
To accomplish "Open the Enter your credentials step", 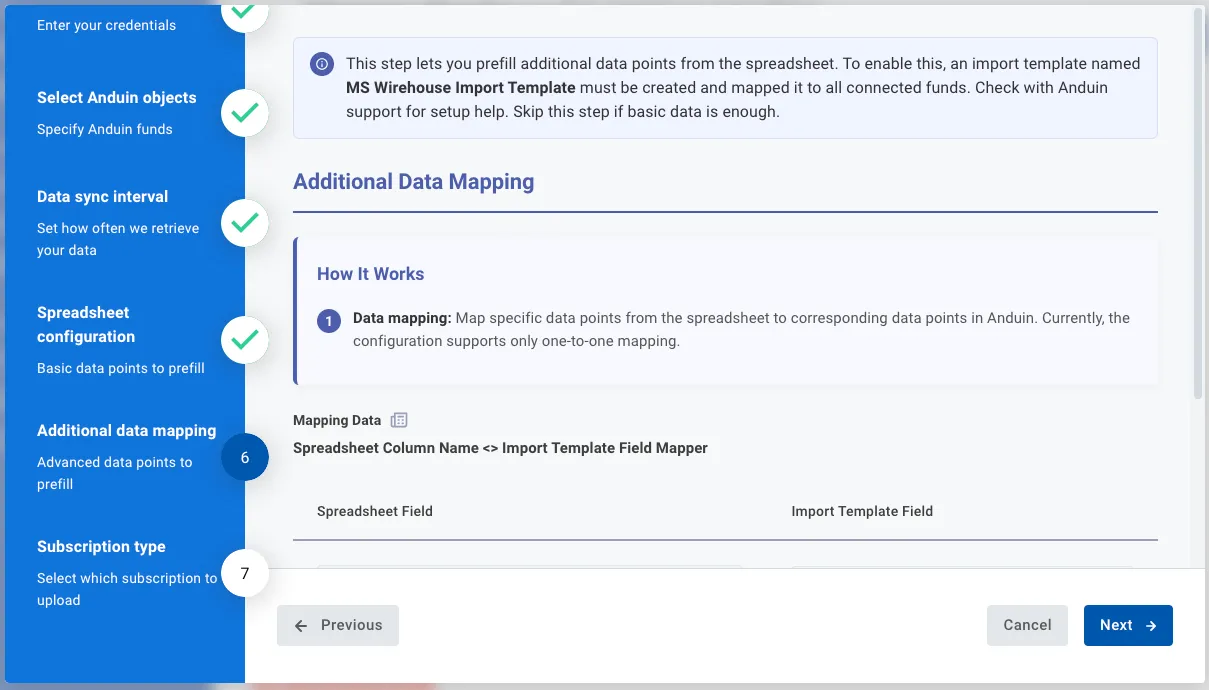I will click(106, 25).
